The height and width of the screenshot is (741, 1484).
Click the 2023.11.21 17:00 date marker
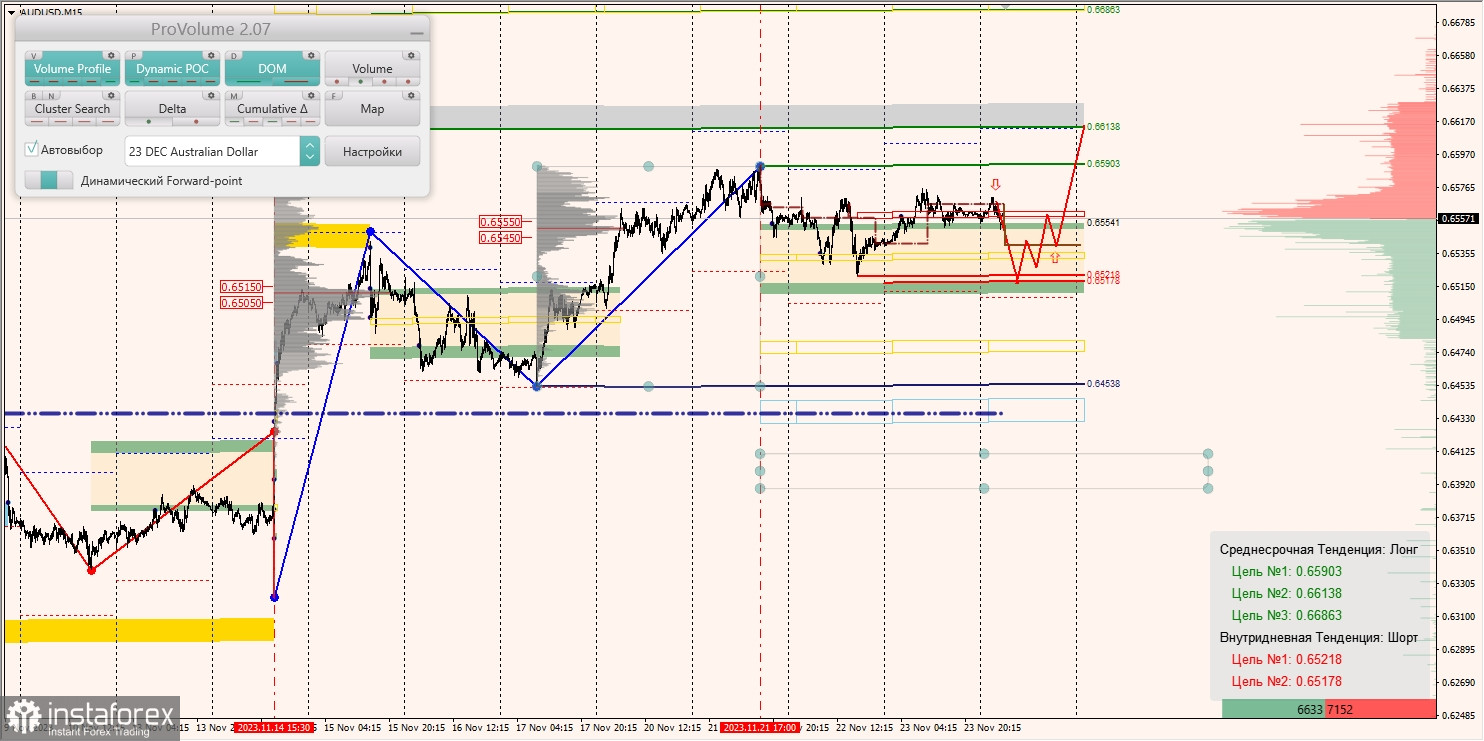tap(760, 727)
